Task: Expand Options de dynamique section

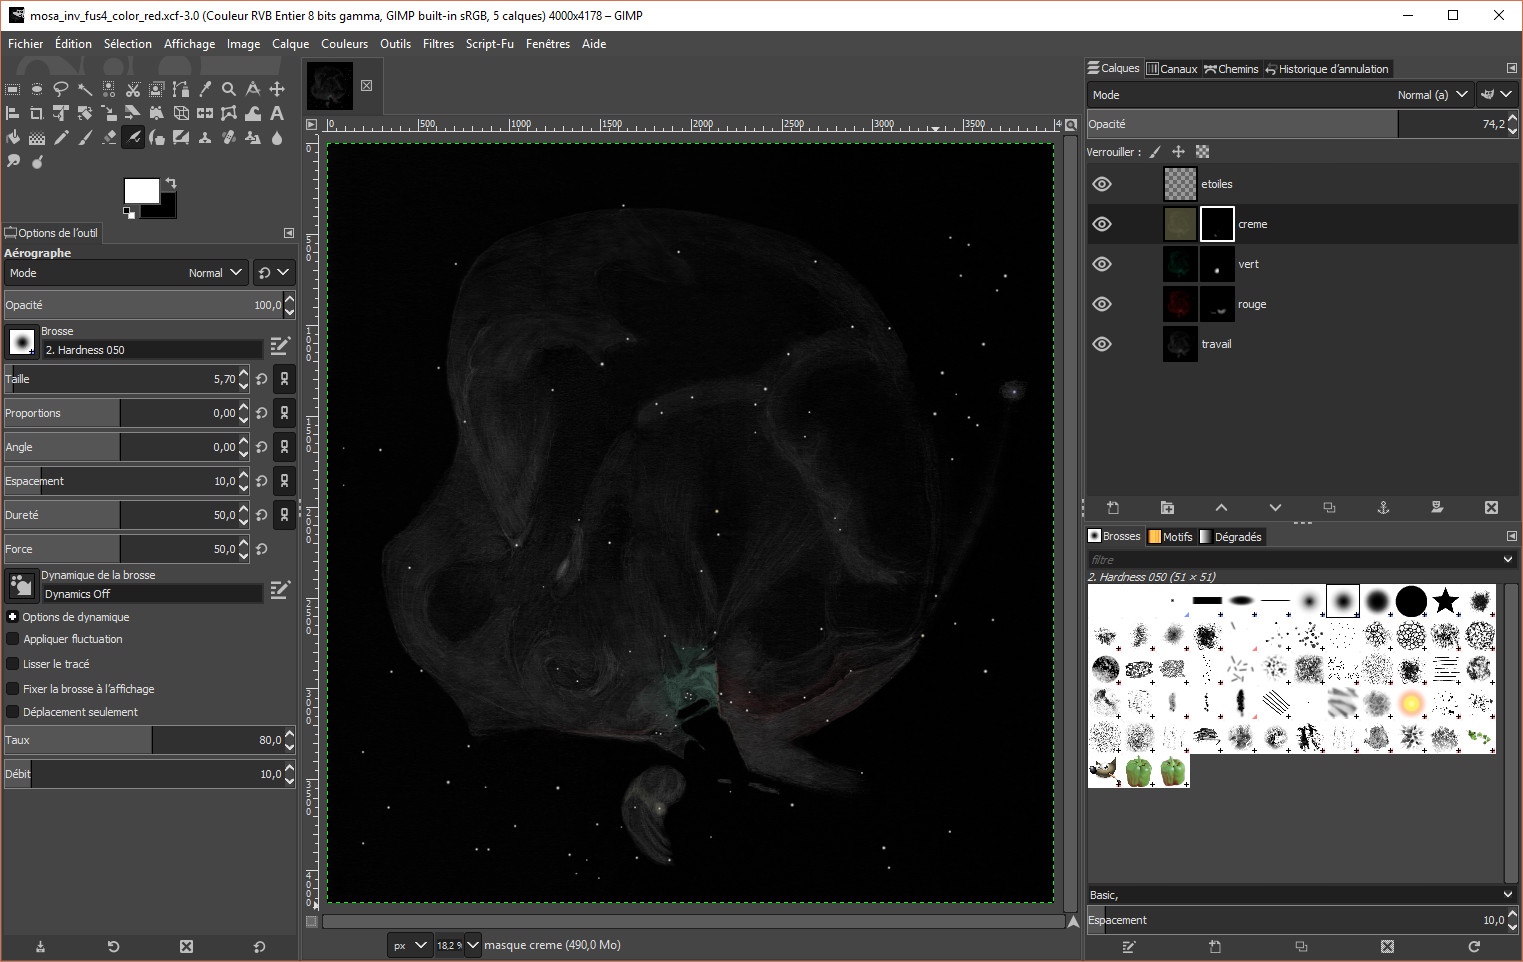Action: point(13,617)
